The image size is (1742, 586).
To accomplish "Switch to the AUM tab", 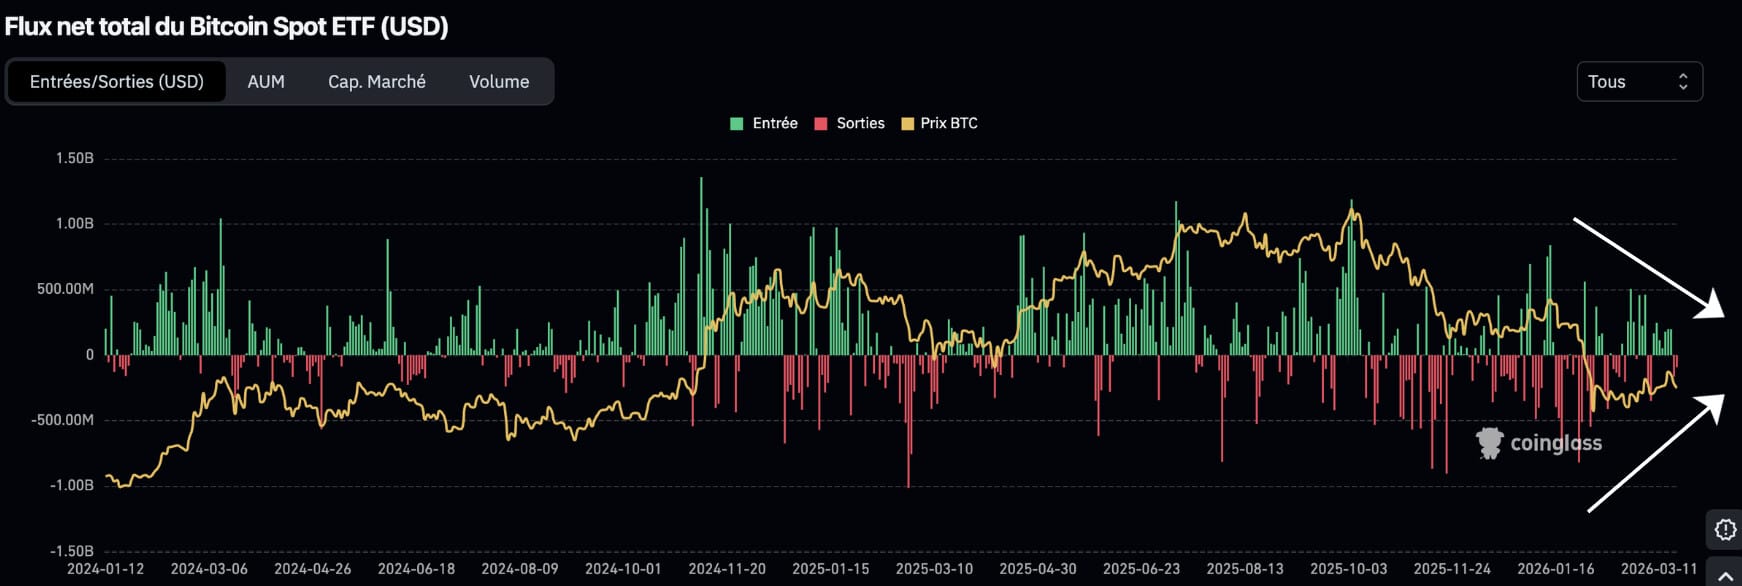I will (x=266, y=82).
